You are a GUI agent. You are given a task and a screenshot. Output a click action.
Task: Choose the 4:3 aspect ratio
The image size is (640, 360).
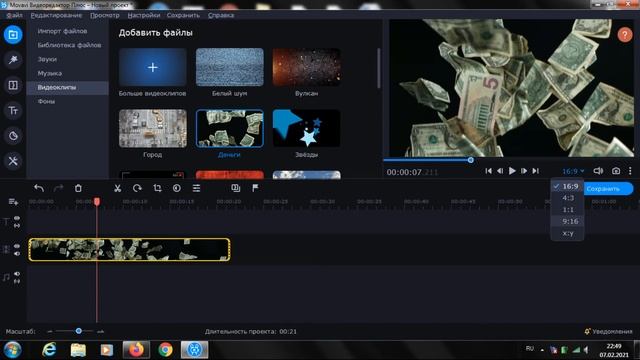click(567, 198)
